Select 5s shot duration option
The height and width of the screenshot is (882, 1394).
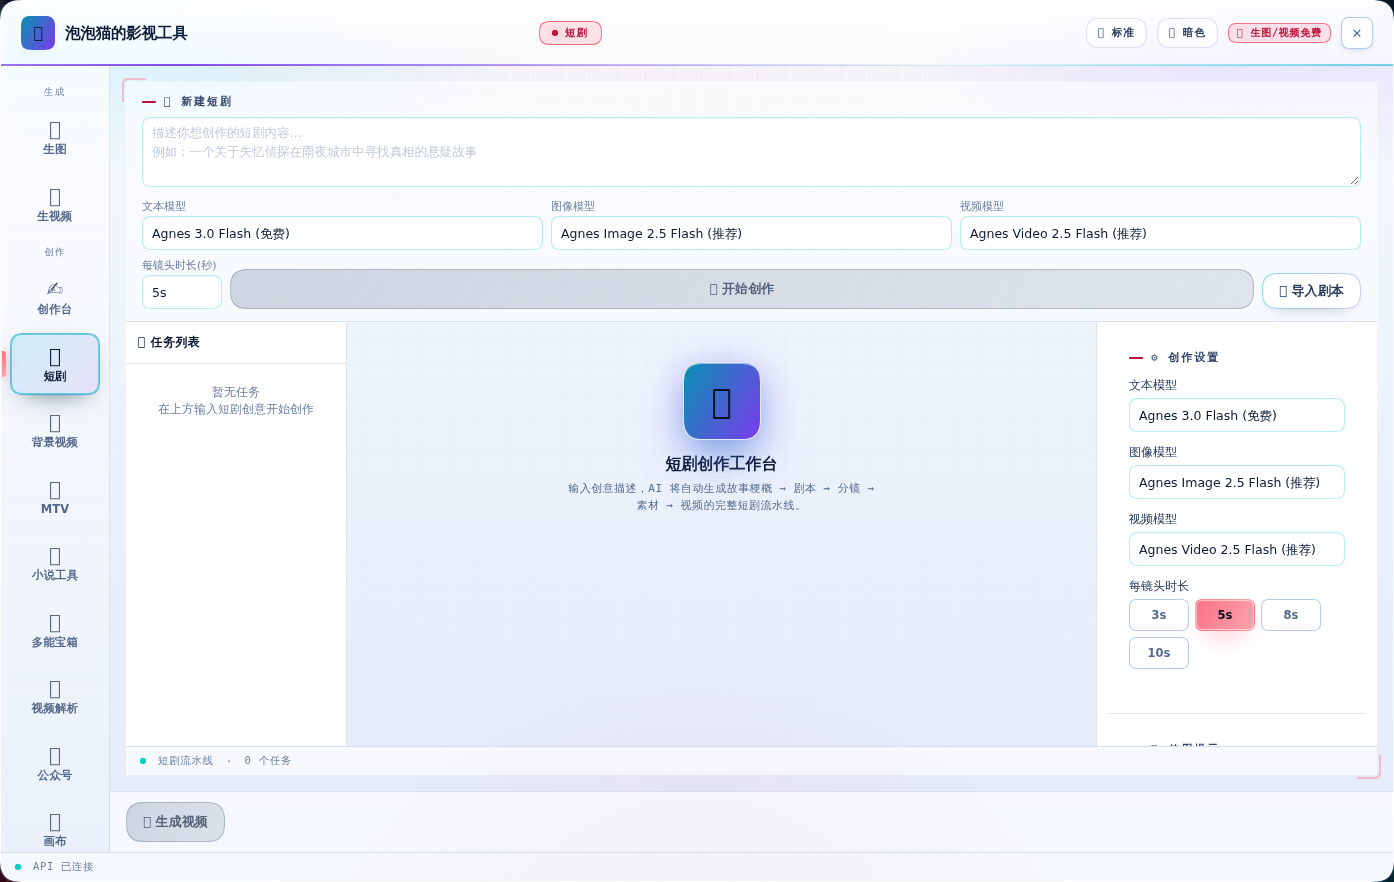pyautogui.click(x=1225, y=615)
